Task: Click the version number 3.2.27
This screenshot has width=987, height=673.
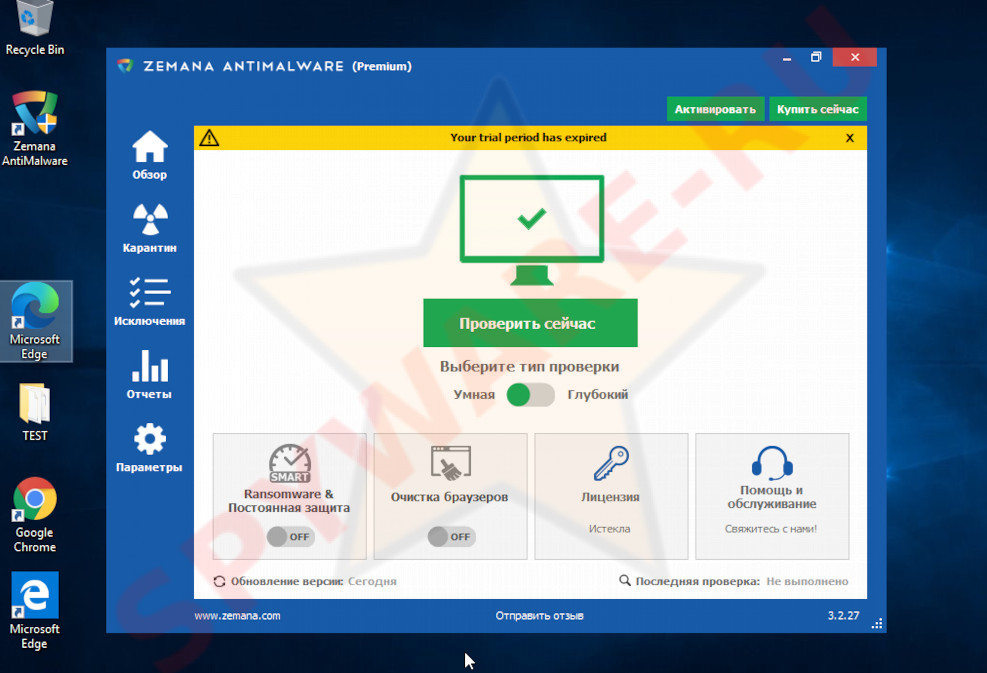Action: coord(843,616)
